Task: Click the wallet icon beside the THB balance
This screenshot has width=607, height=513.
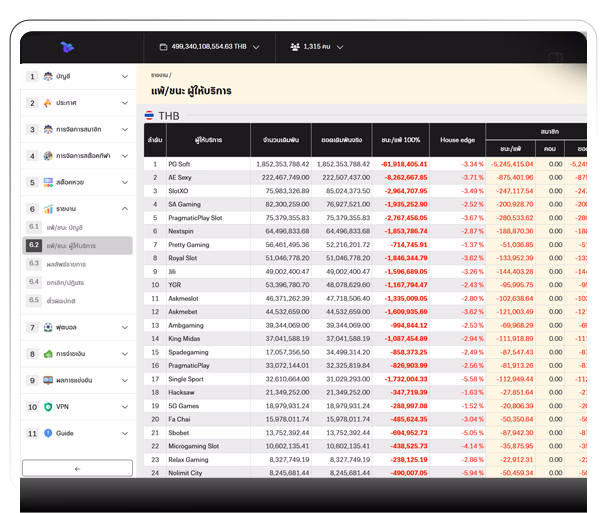Action: click(x=163, y=47)
